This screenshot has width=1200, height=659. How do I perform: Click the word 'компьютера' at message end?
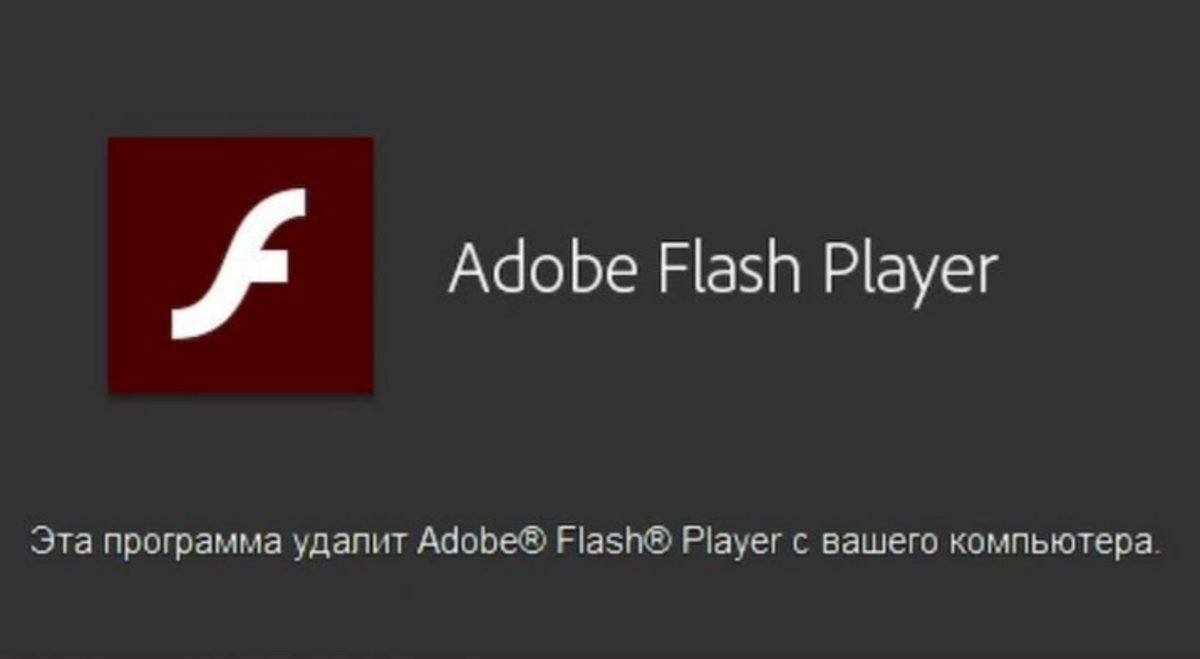[1053, 546]
